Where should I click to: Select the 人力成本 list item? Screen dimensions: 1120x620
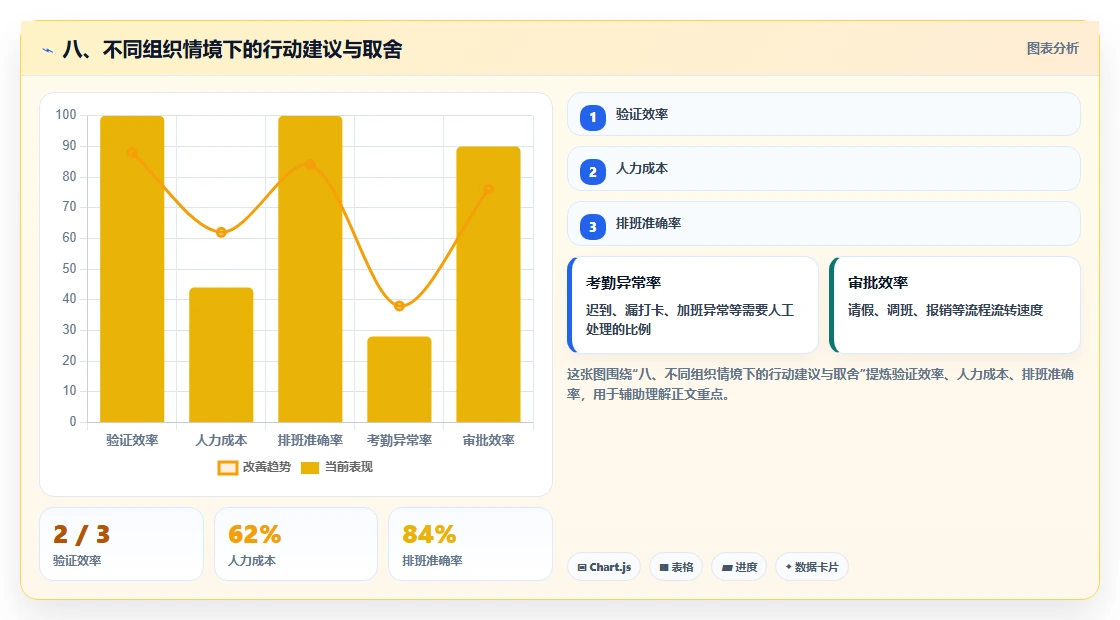coord(824,169)
